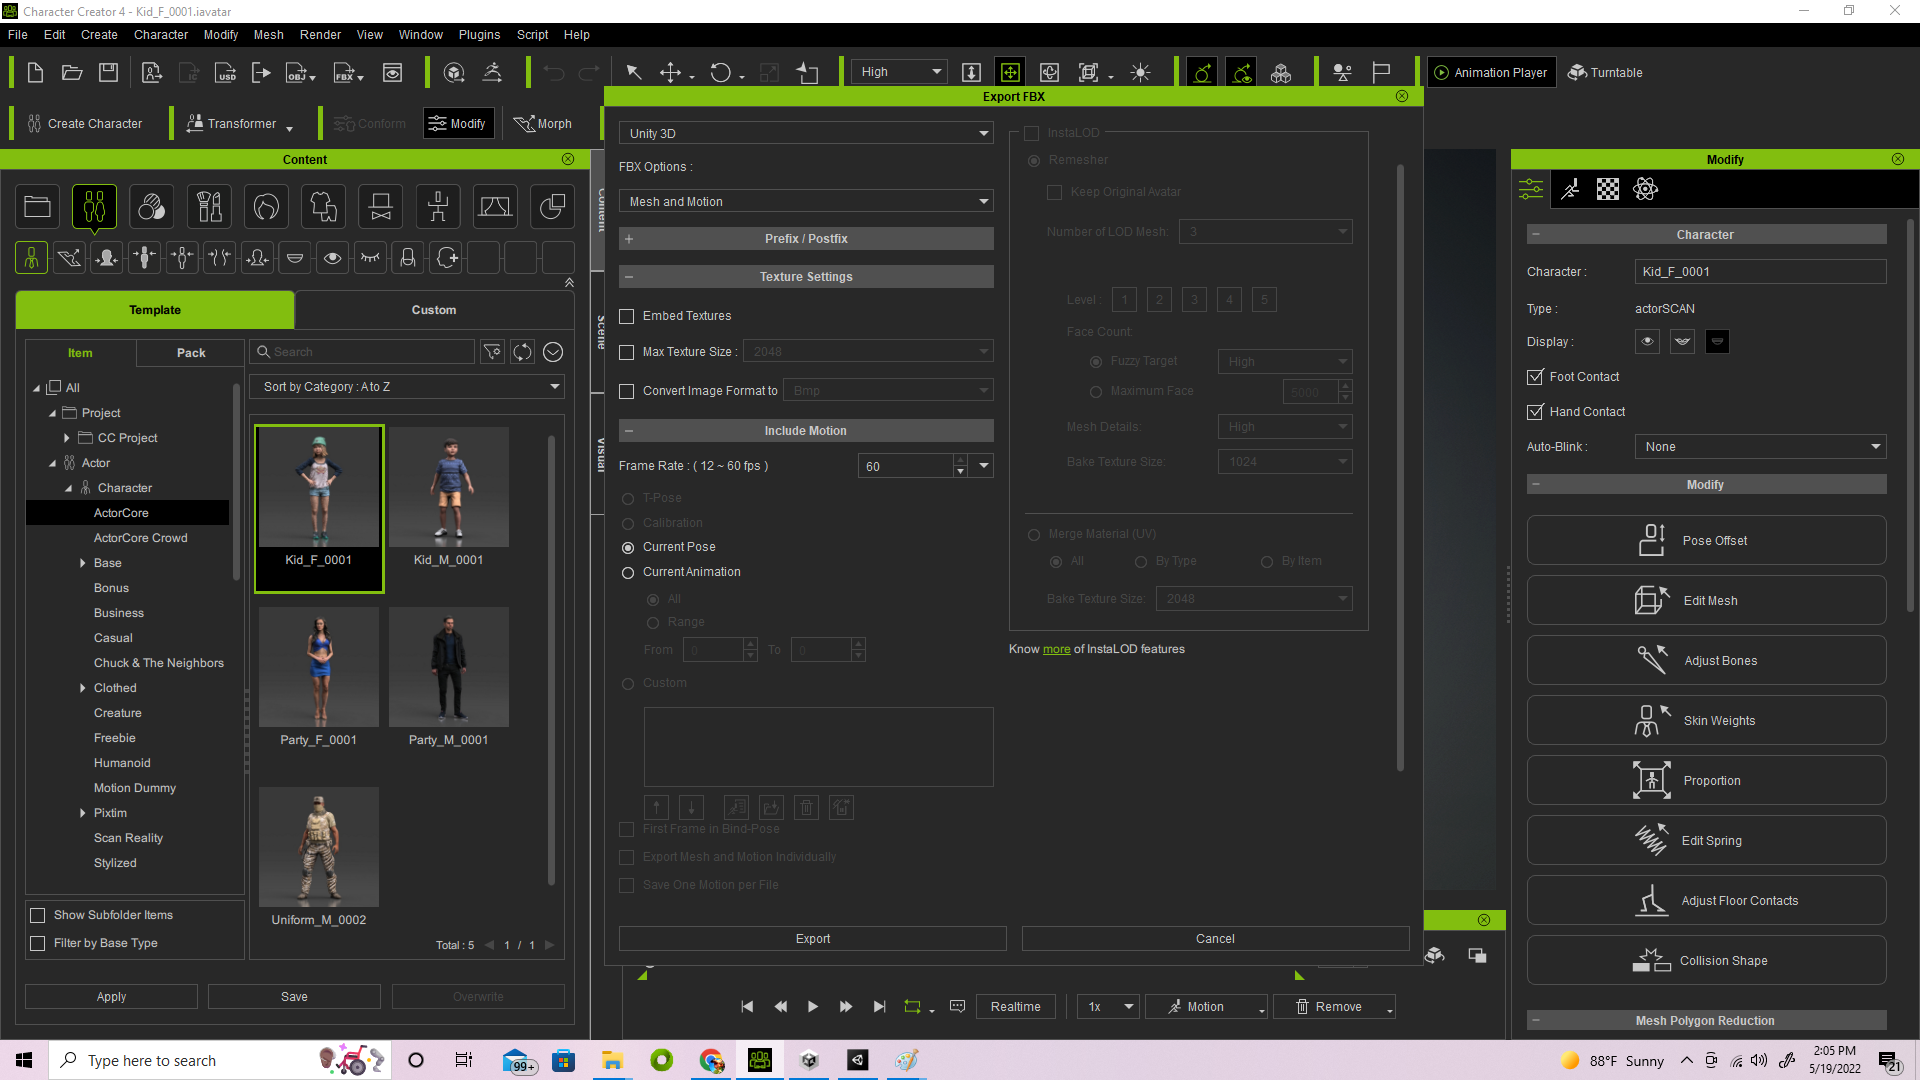
Task: Select the Skin Weights tool
Action: [x=1705, y=720]
